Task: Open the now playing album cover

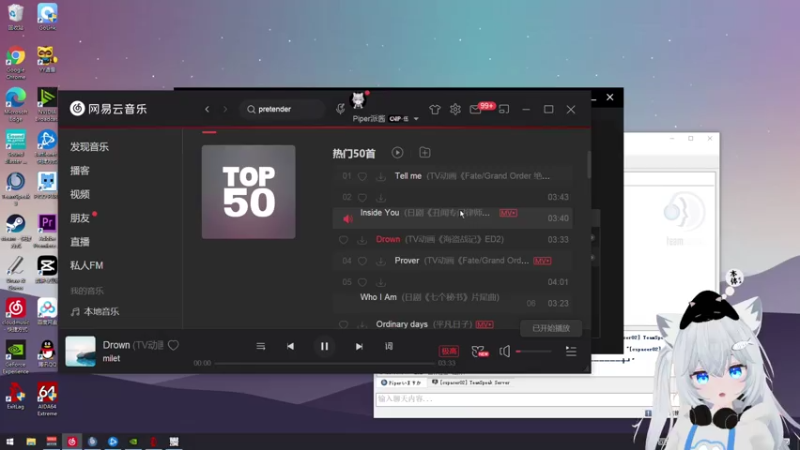Action: 81,351
